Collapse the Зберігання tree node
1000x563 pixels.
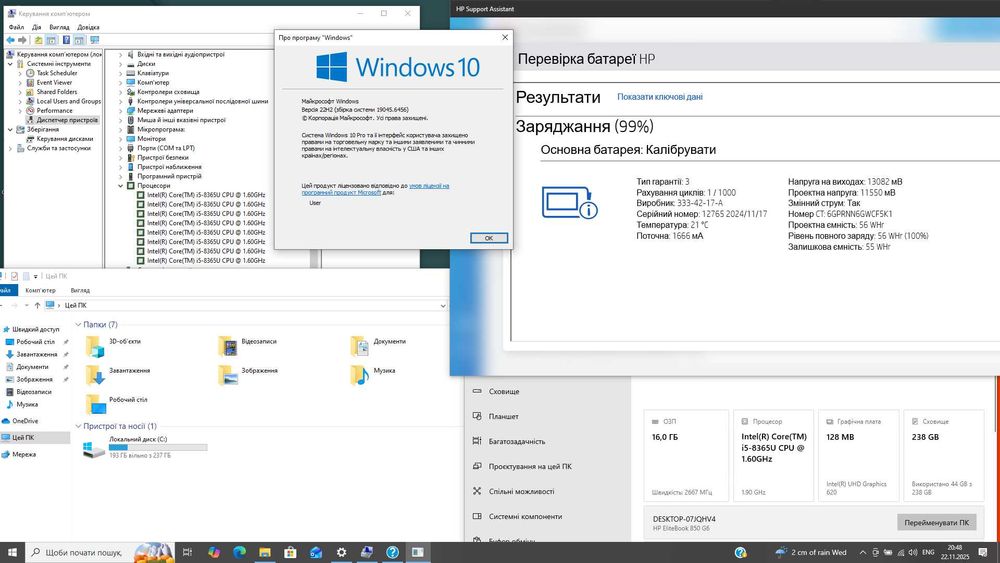[10, 129]
